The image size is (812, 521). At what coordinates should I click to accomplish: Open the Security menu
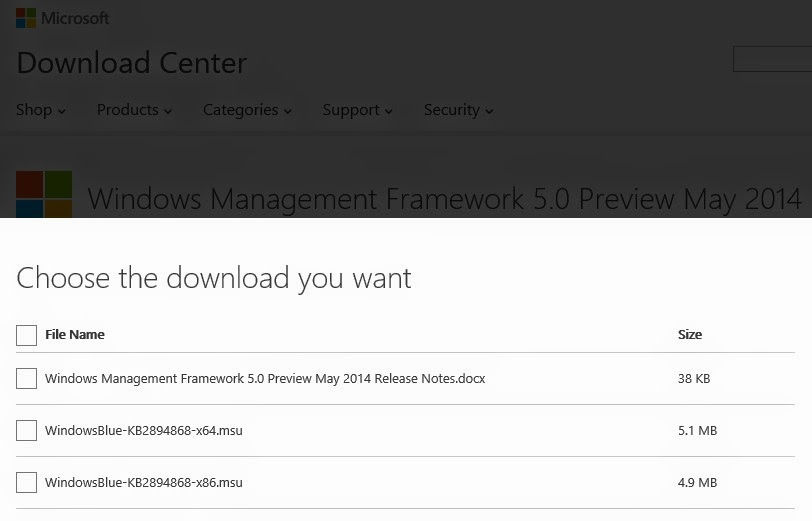tap(458, 110)
